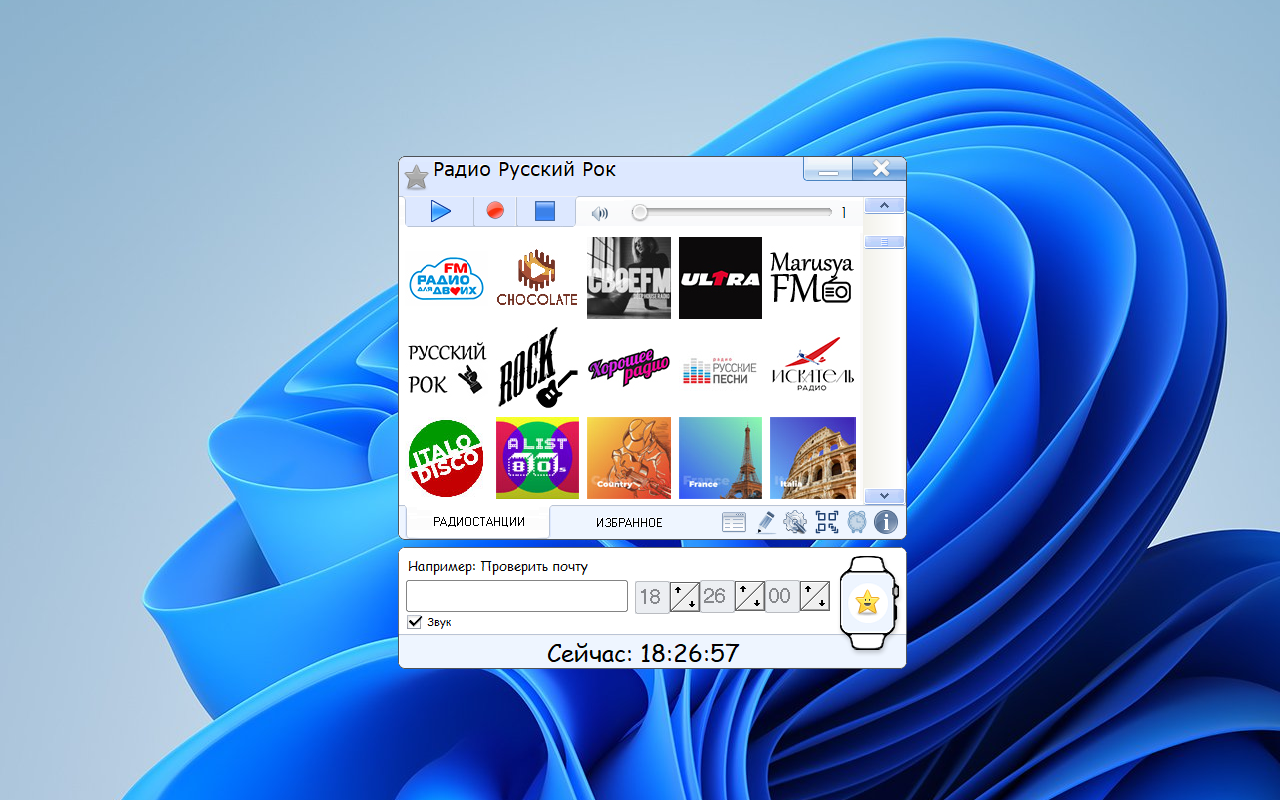Select the Радио для двоих FM station

[447, 279]
